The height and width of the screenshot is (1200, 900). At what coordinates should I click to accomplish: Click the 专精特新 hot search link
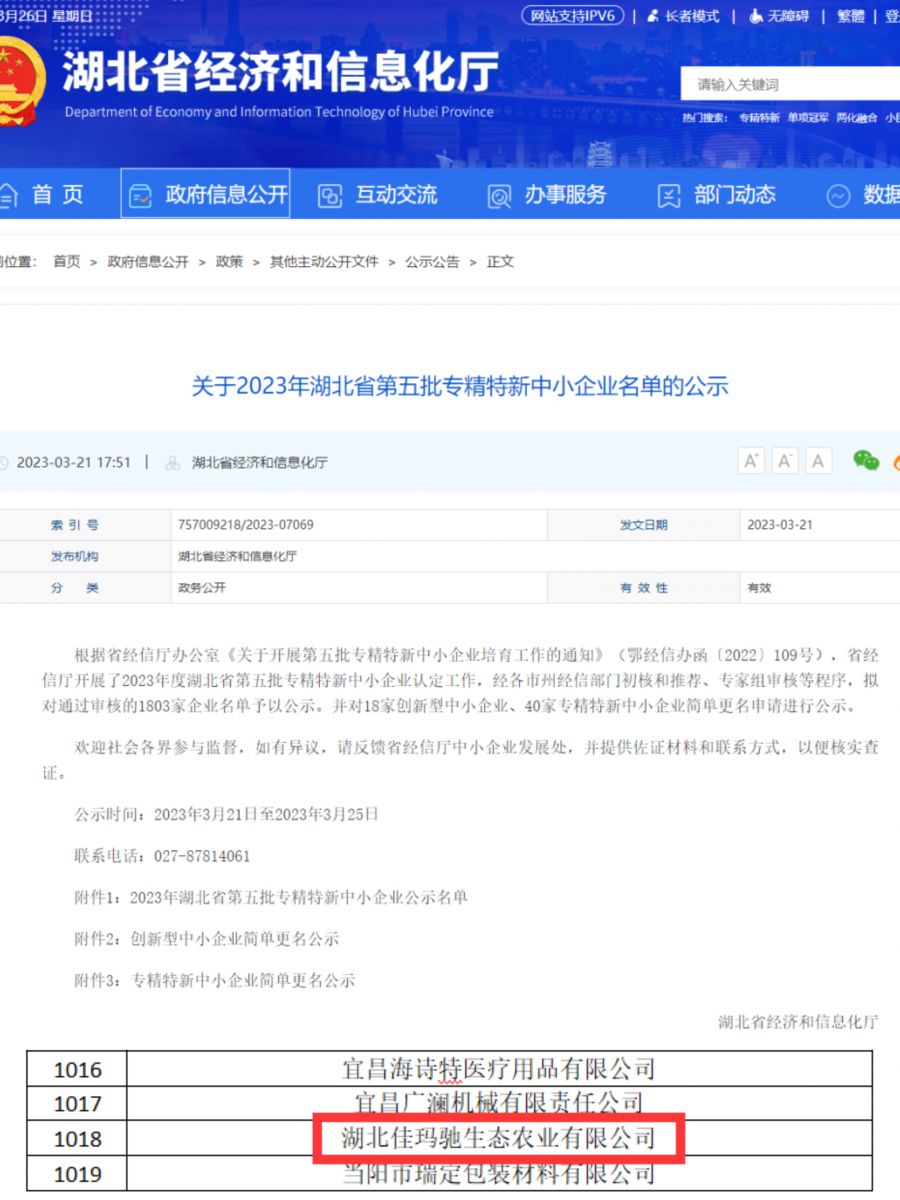click(x=759, y=118)
